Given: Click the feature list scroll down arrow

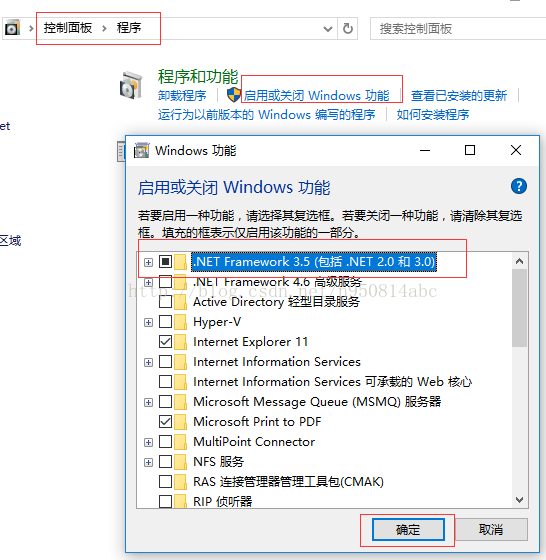Looking at the screenshot, I should tap(520, 500).
